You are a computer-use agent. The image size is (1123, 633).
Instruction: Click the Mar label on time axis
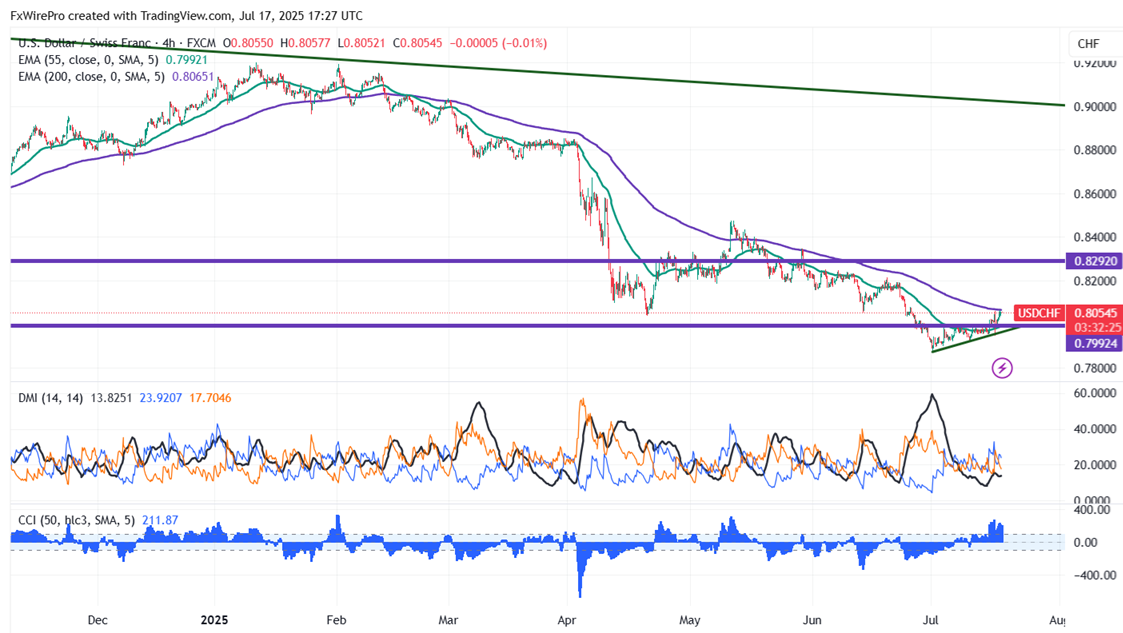pos(448,619)
